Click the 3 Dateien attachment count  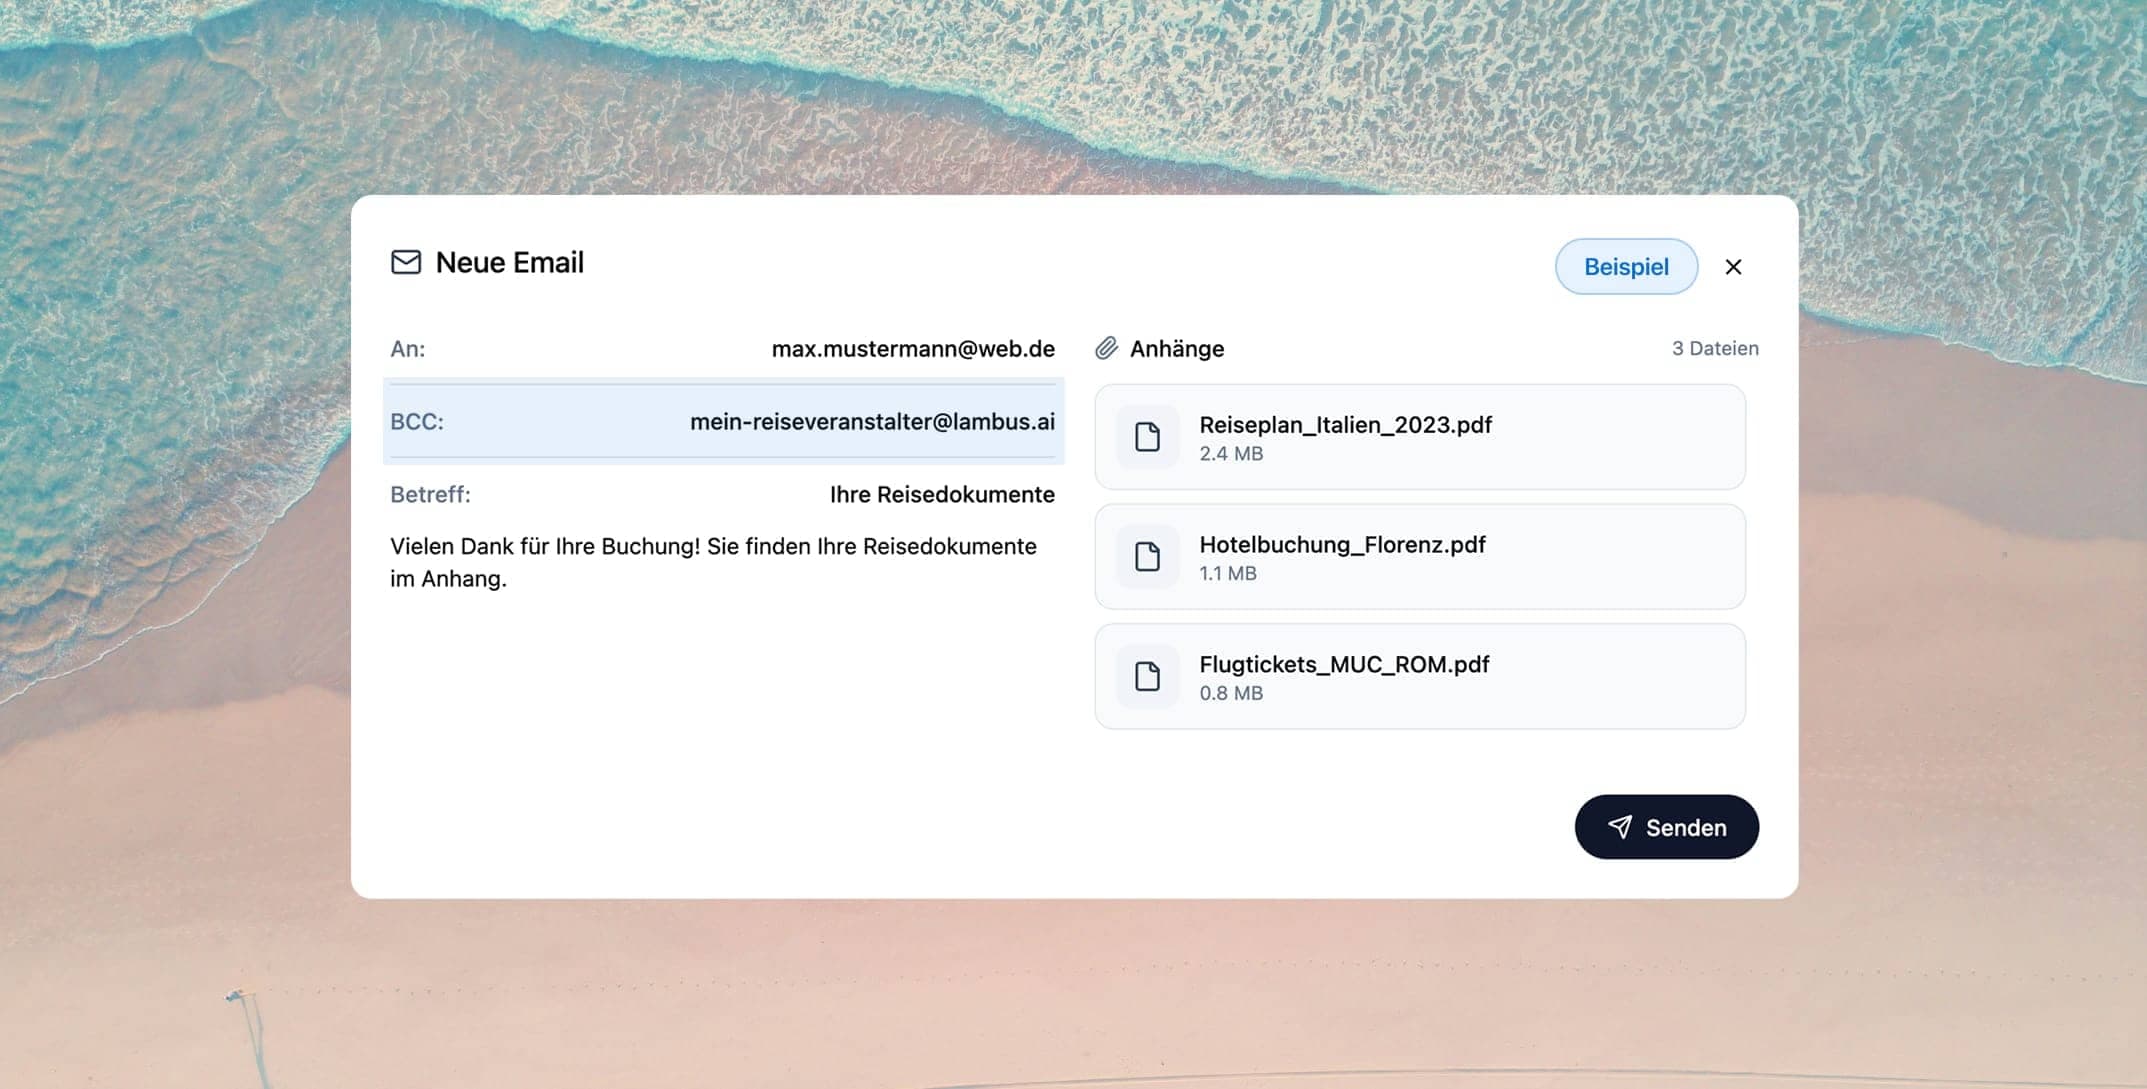click(1714, 349)
